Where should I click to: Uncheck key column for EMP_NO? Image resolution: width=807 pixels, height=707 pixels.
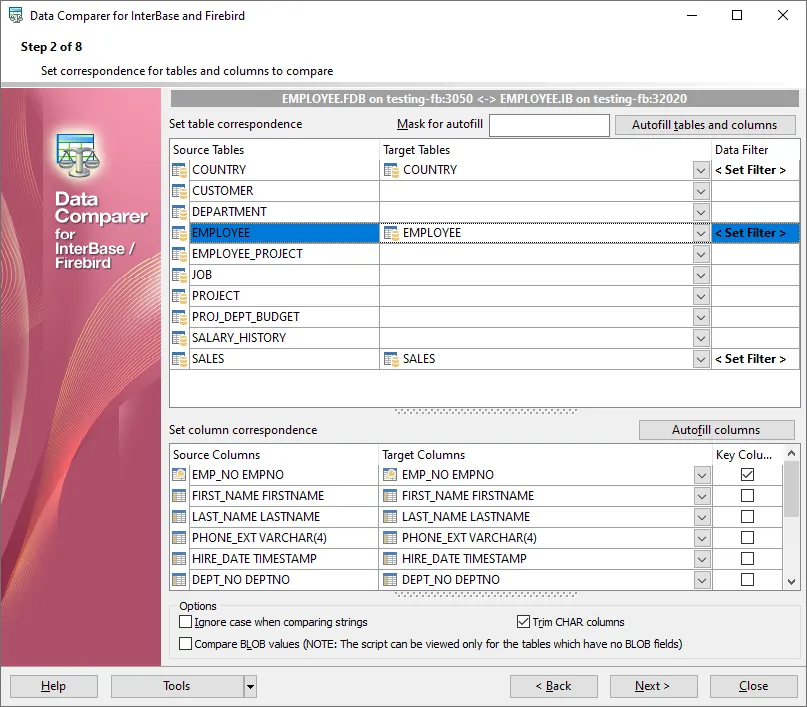point(747,474)
